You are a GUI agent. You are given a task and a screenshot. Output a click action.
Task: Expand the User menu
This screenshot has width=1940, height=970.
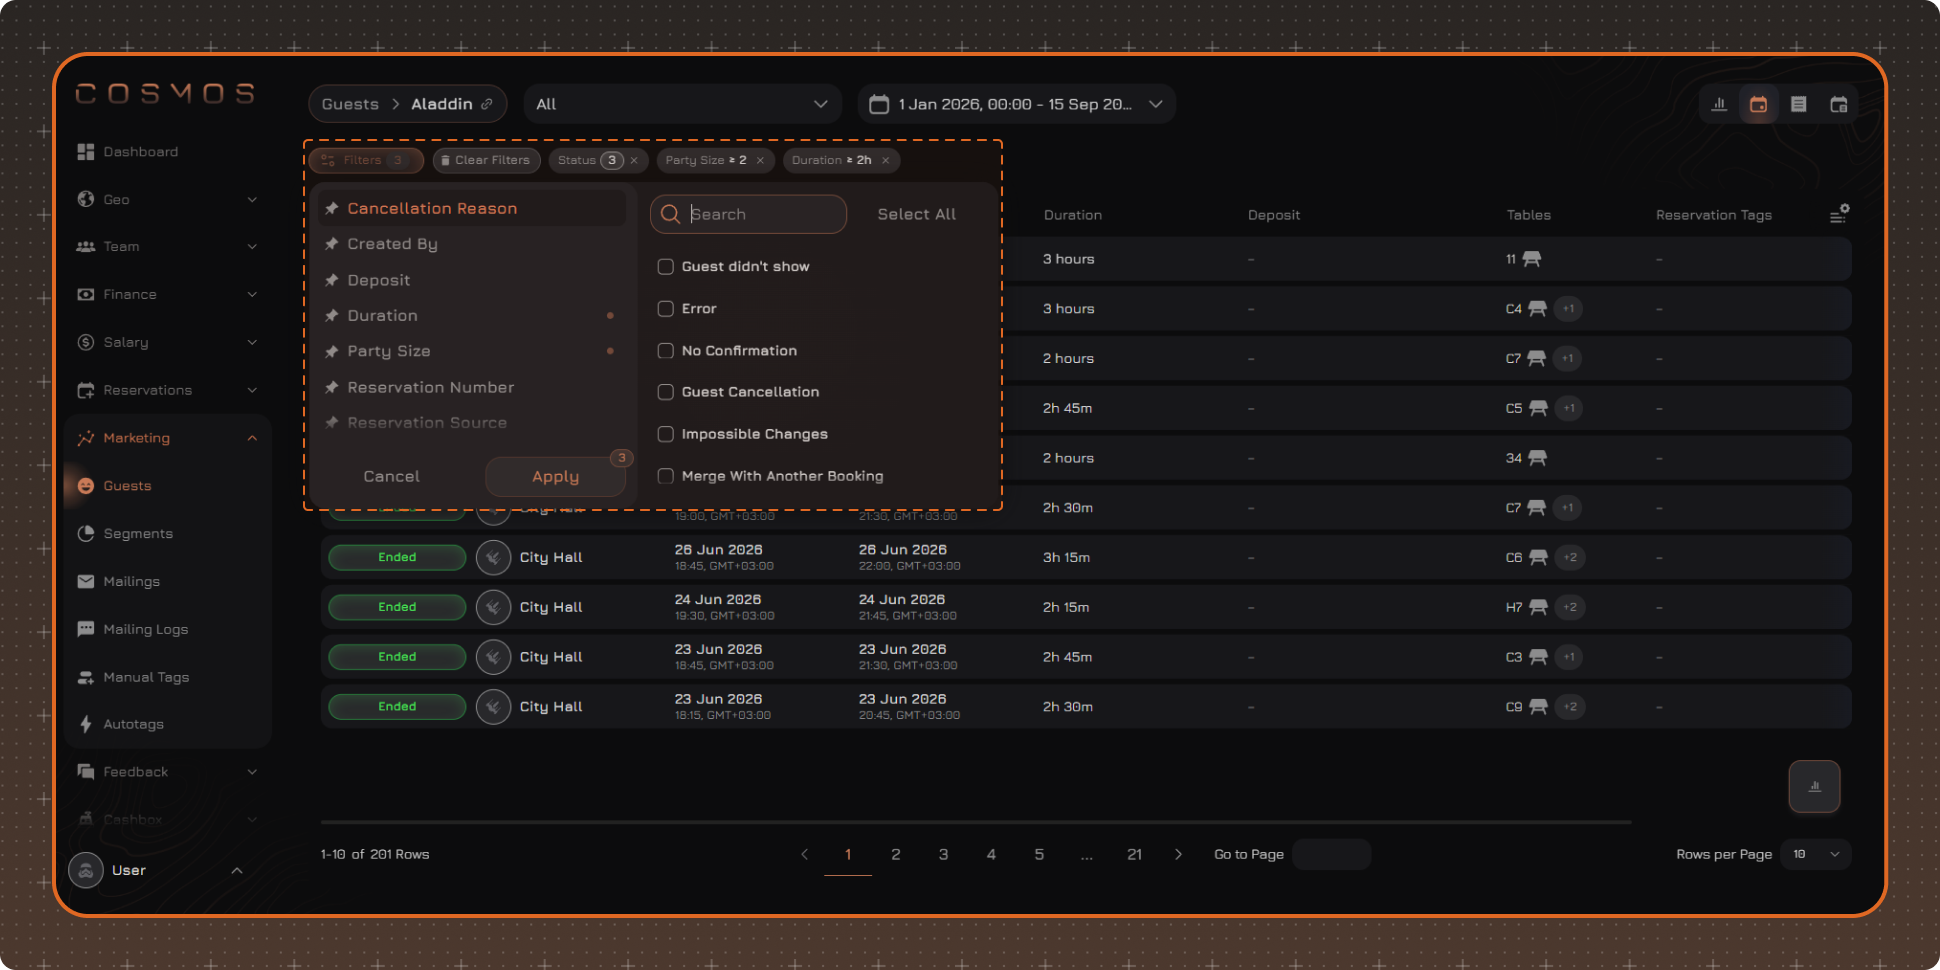(237, 870)
